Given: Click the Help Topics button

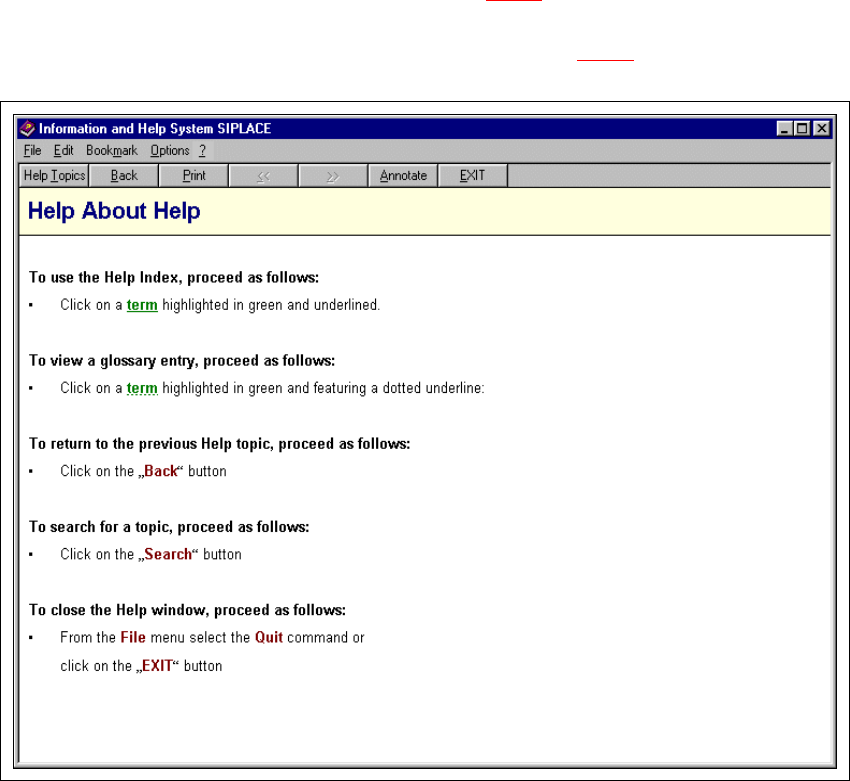Looking at the screenshot, I should pos(54,176).
